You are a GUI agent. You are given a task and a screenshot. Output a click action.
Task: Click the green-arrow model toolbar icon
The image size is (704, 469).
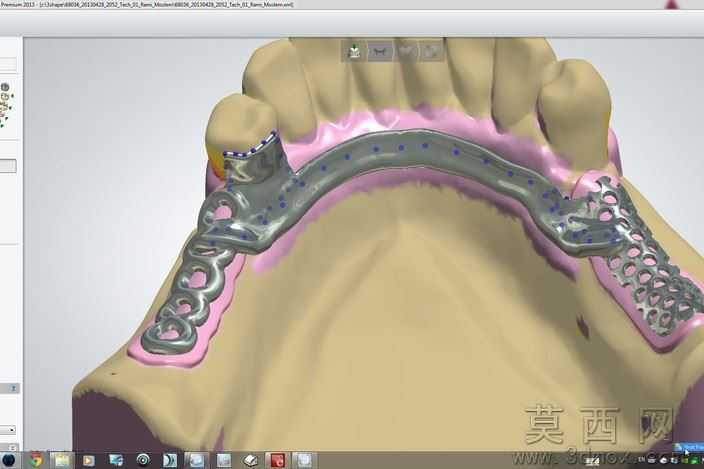point(354,51)
